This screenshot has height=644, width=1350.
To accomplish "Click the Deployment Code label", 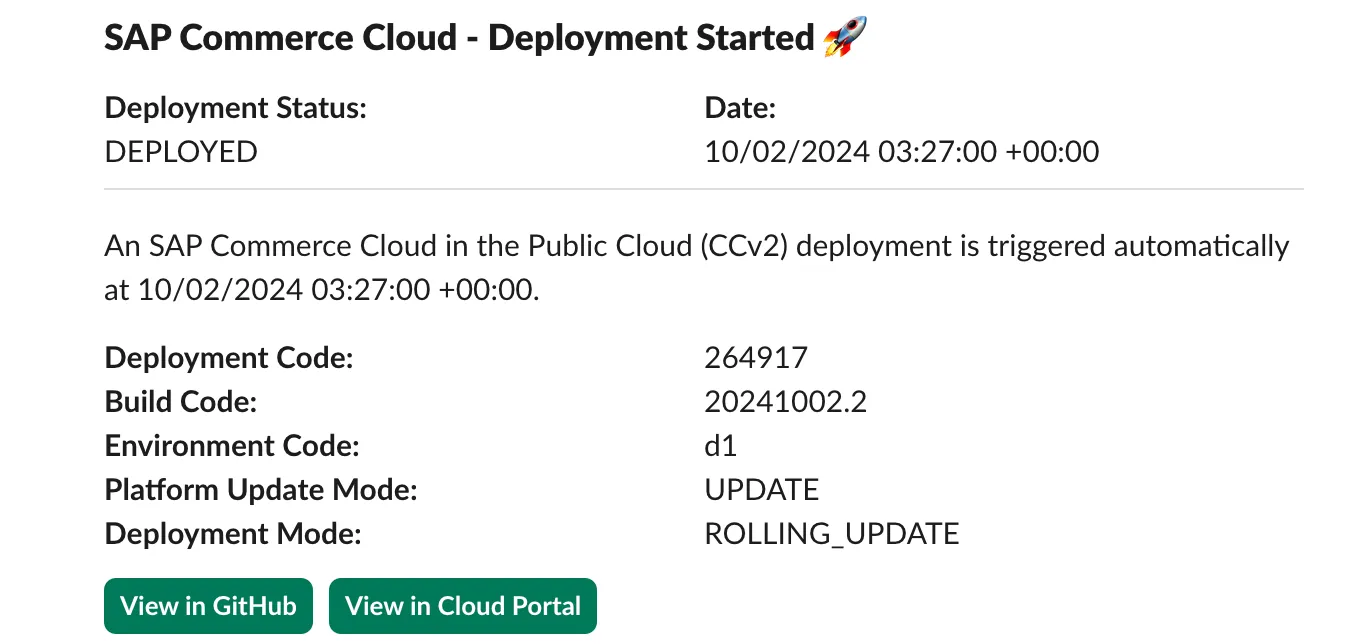I will pyautogui.click(x=229, y=358).
